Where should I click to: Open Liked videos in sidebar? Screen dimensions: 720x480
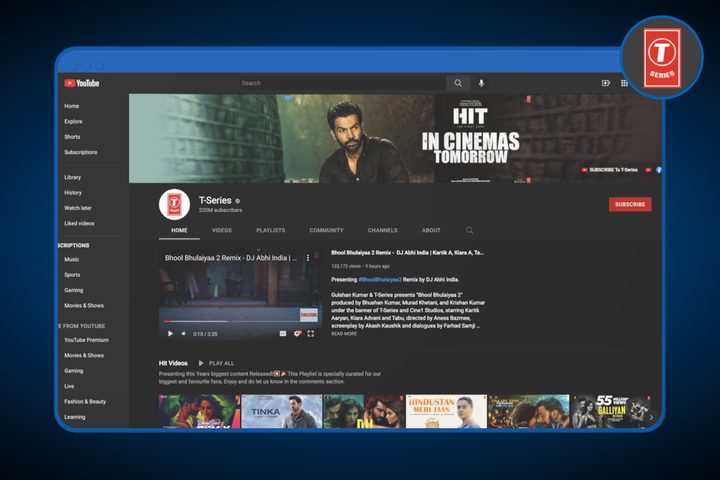click(79, 223)
